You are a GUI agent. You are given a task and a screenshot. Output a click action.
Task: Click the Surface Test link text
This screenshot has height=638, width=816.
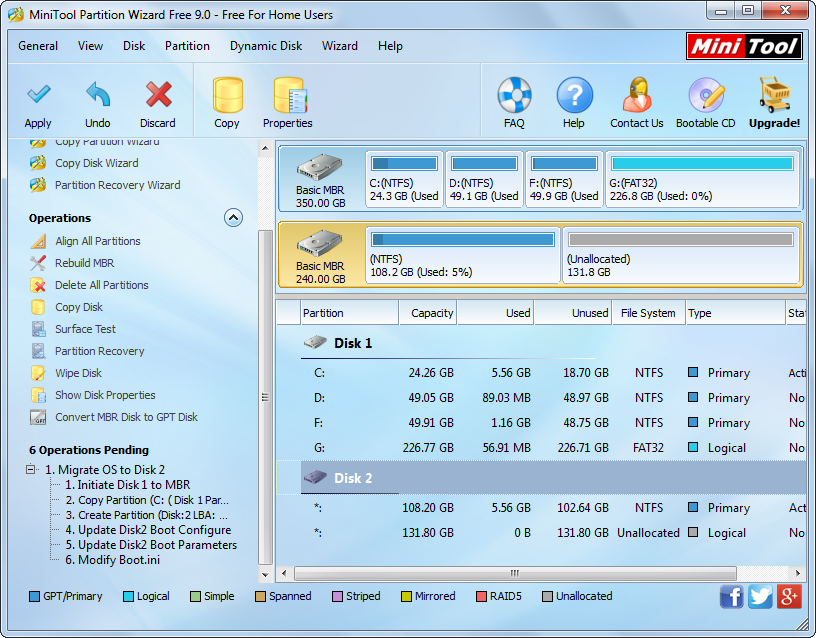click(x=85, y=329)
